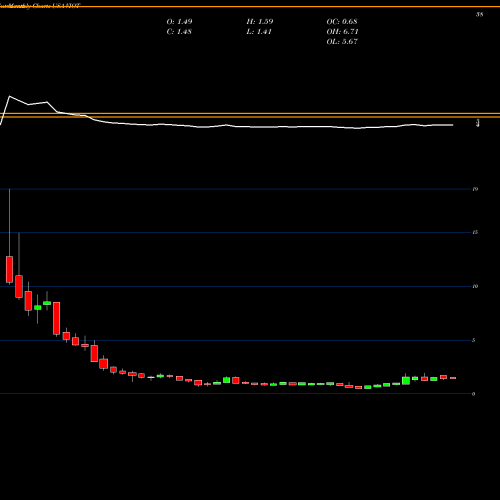Click the high price value H: 1.59

pyautogui.click(x=260, y=22)
